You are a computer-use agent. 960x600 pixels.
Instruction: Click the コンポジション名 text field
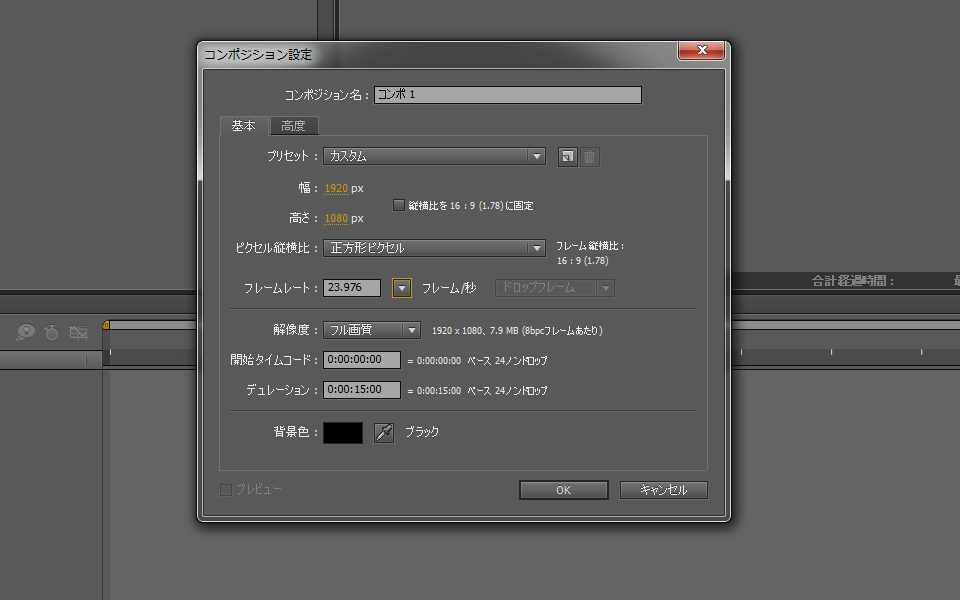click(x=508, y=95)
